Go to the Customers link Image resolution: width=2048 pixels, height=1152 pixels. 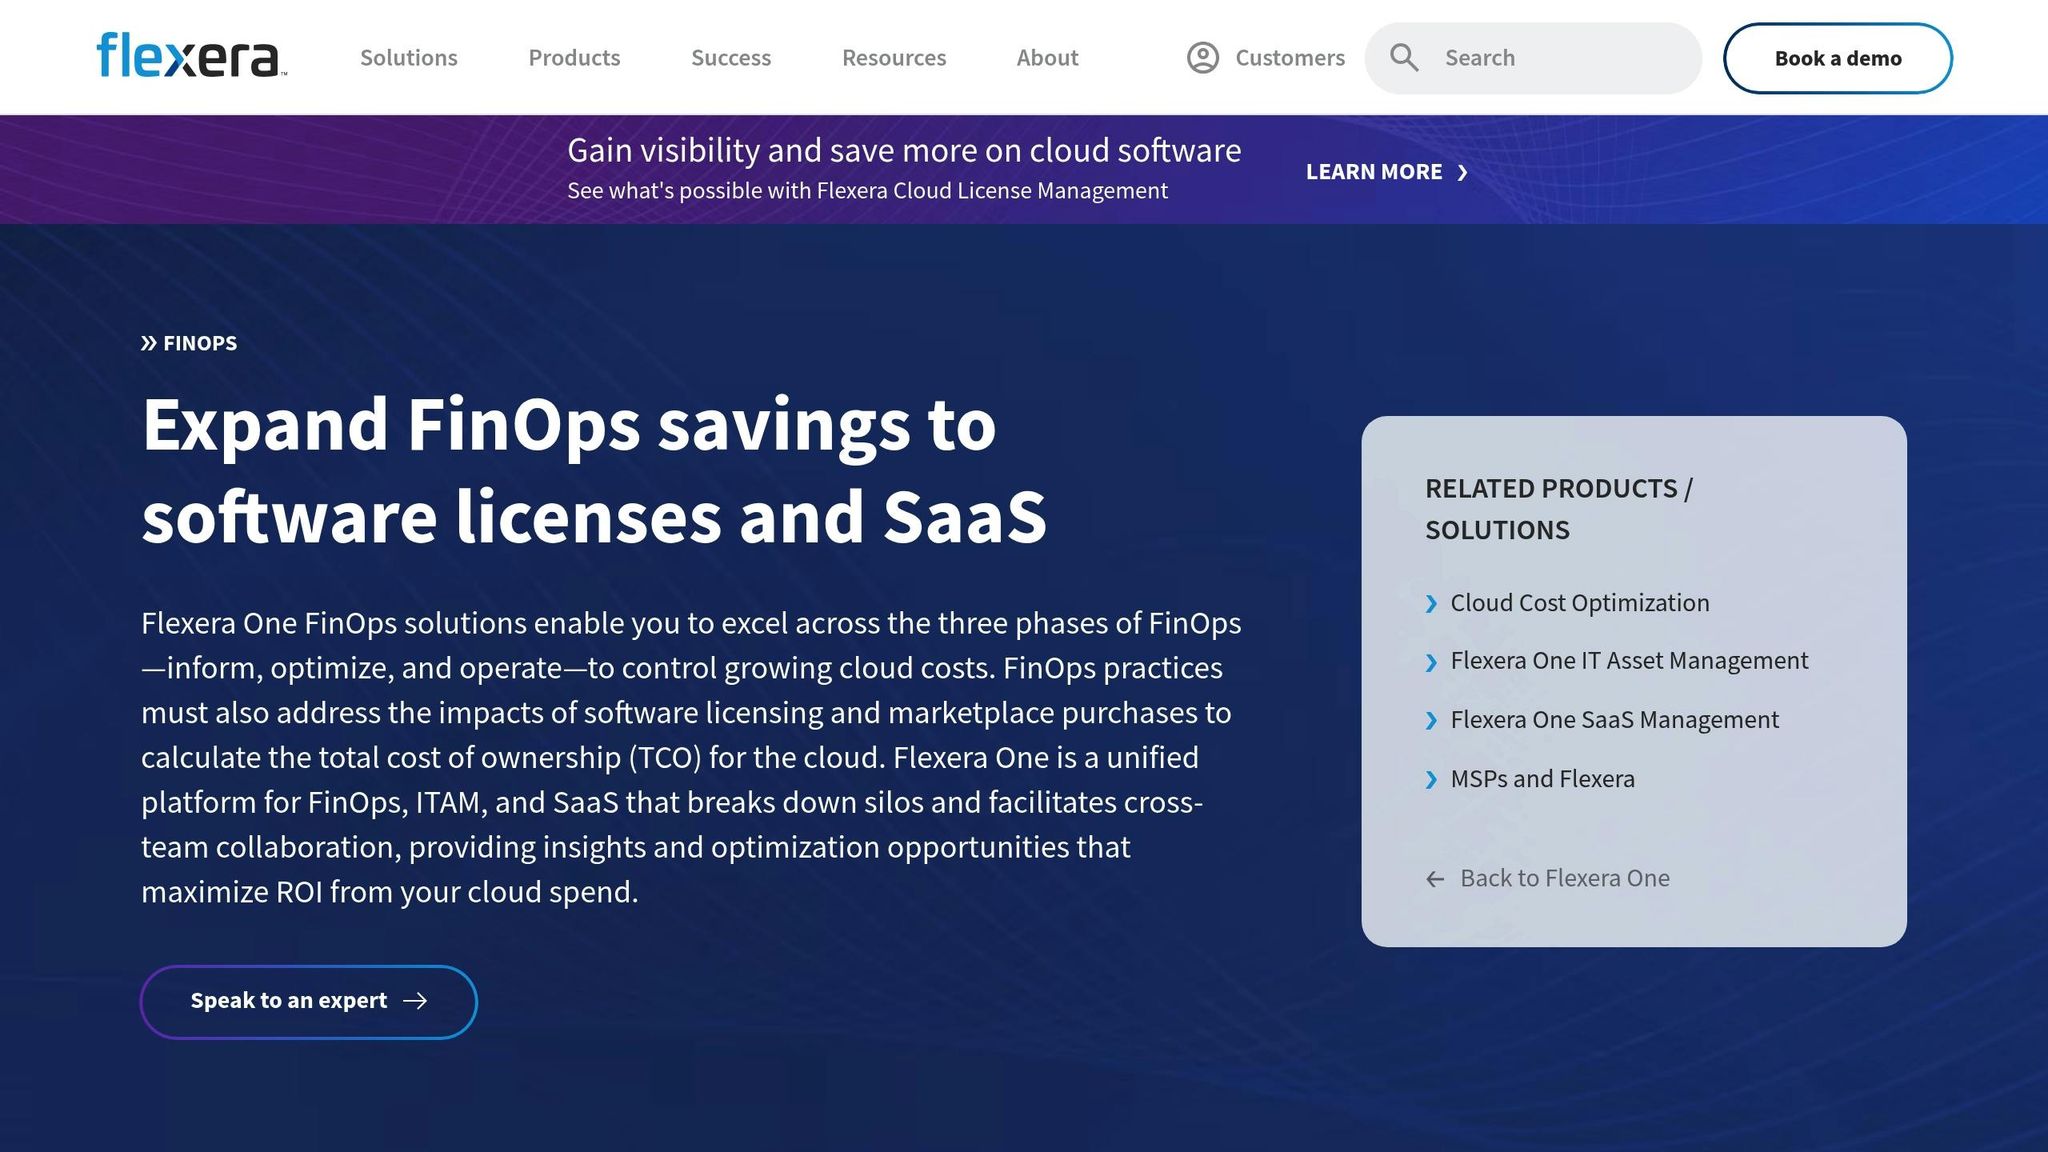tap(1290, 58)
